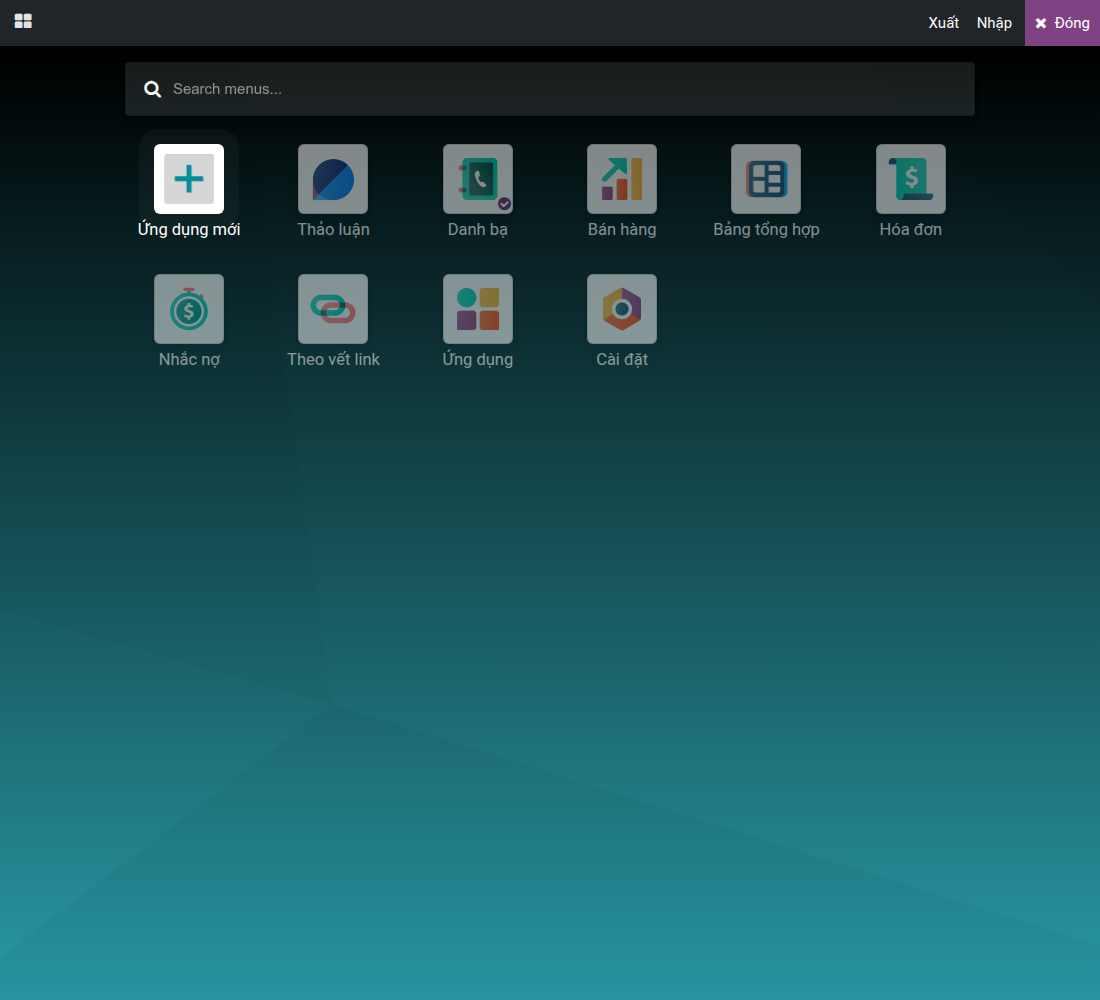
Task: Open the Nhắc nợ stopwatch icon
Action: click(x=189, y=309)
